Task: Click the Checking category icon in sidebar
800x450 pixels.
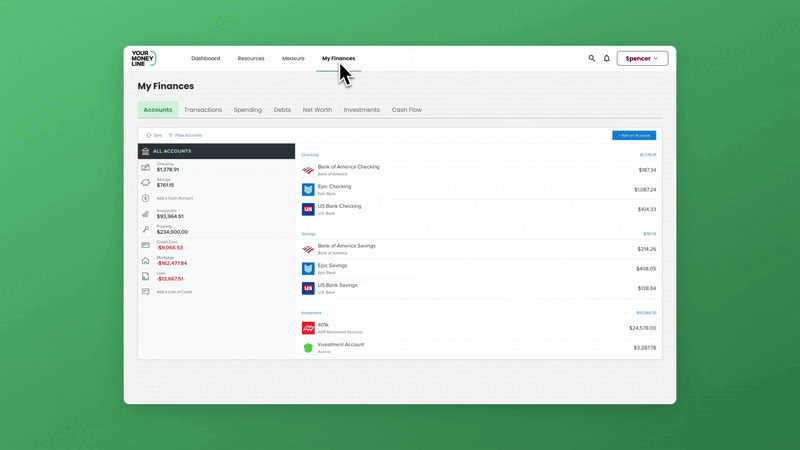Action: coord(145,167)
